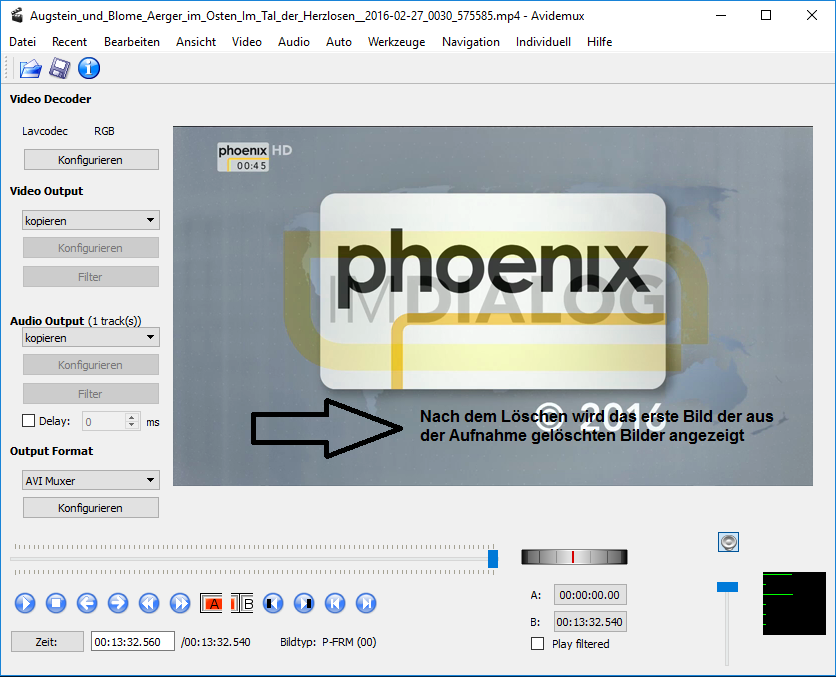836x677 pixels.
Task: Set selection start marker A
Action: point(212,603)
